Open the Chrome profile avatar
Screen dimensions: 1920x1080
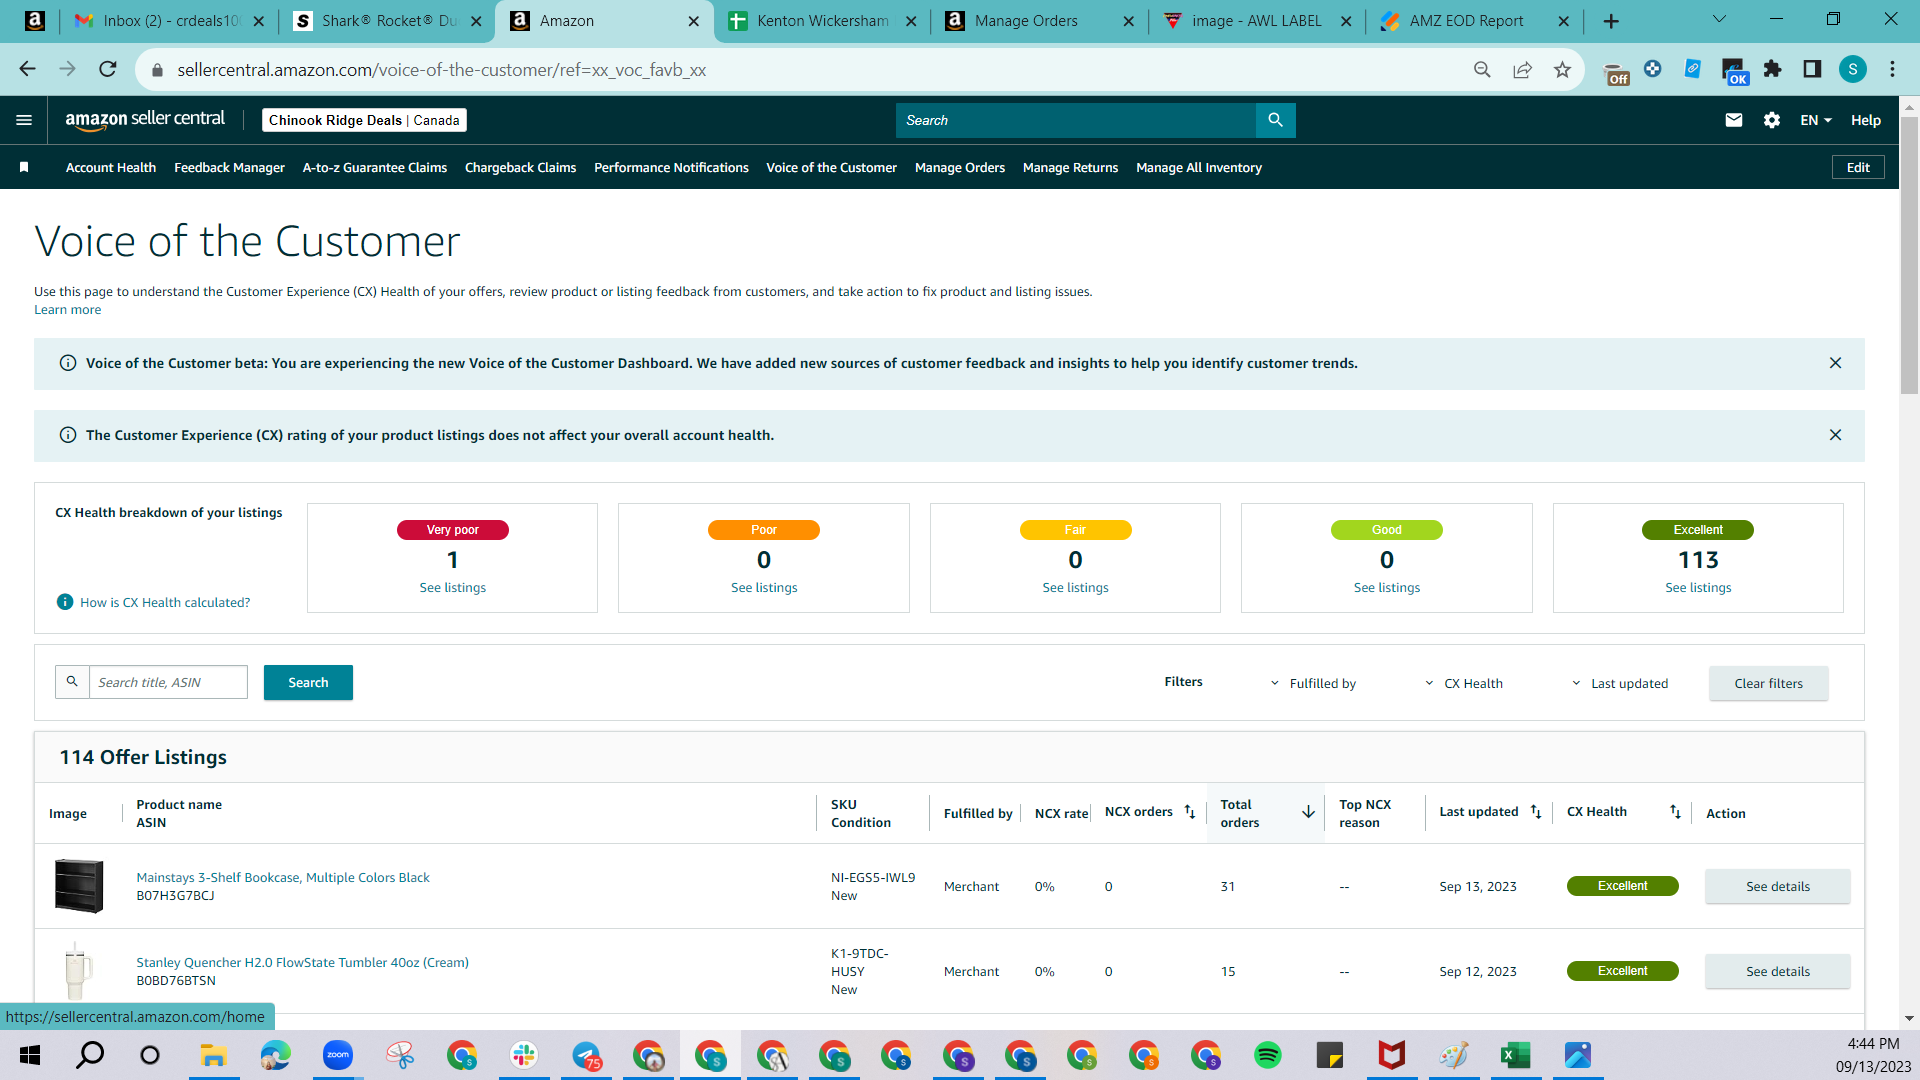point(1853,69)
